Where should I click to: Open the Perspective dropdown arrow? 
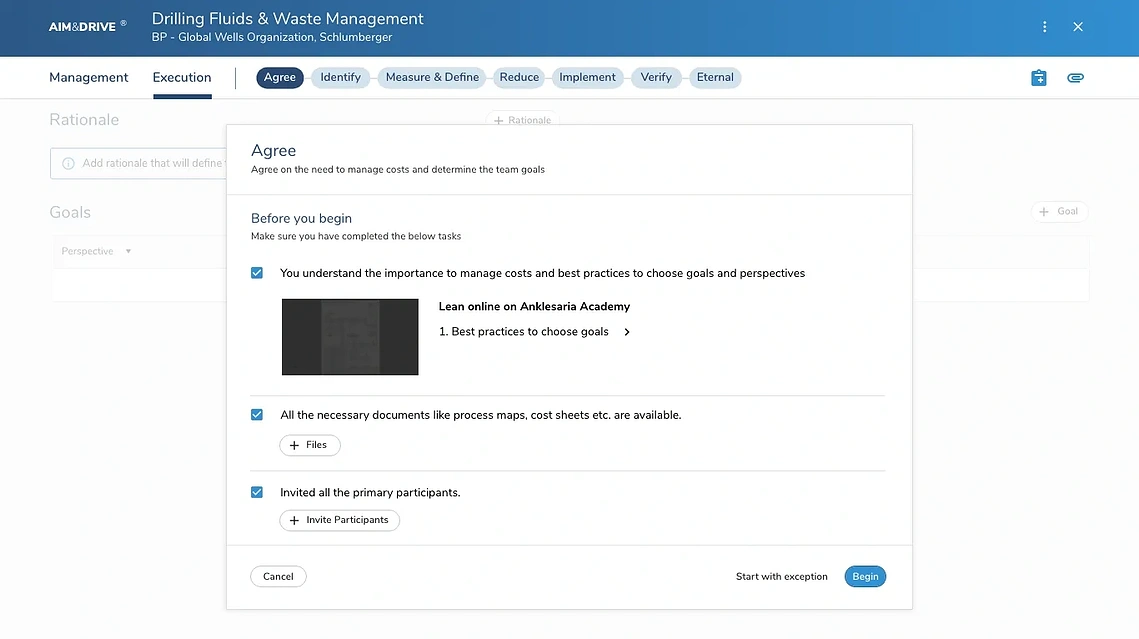click(129, 251)
